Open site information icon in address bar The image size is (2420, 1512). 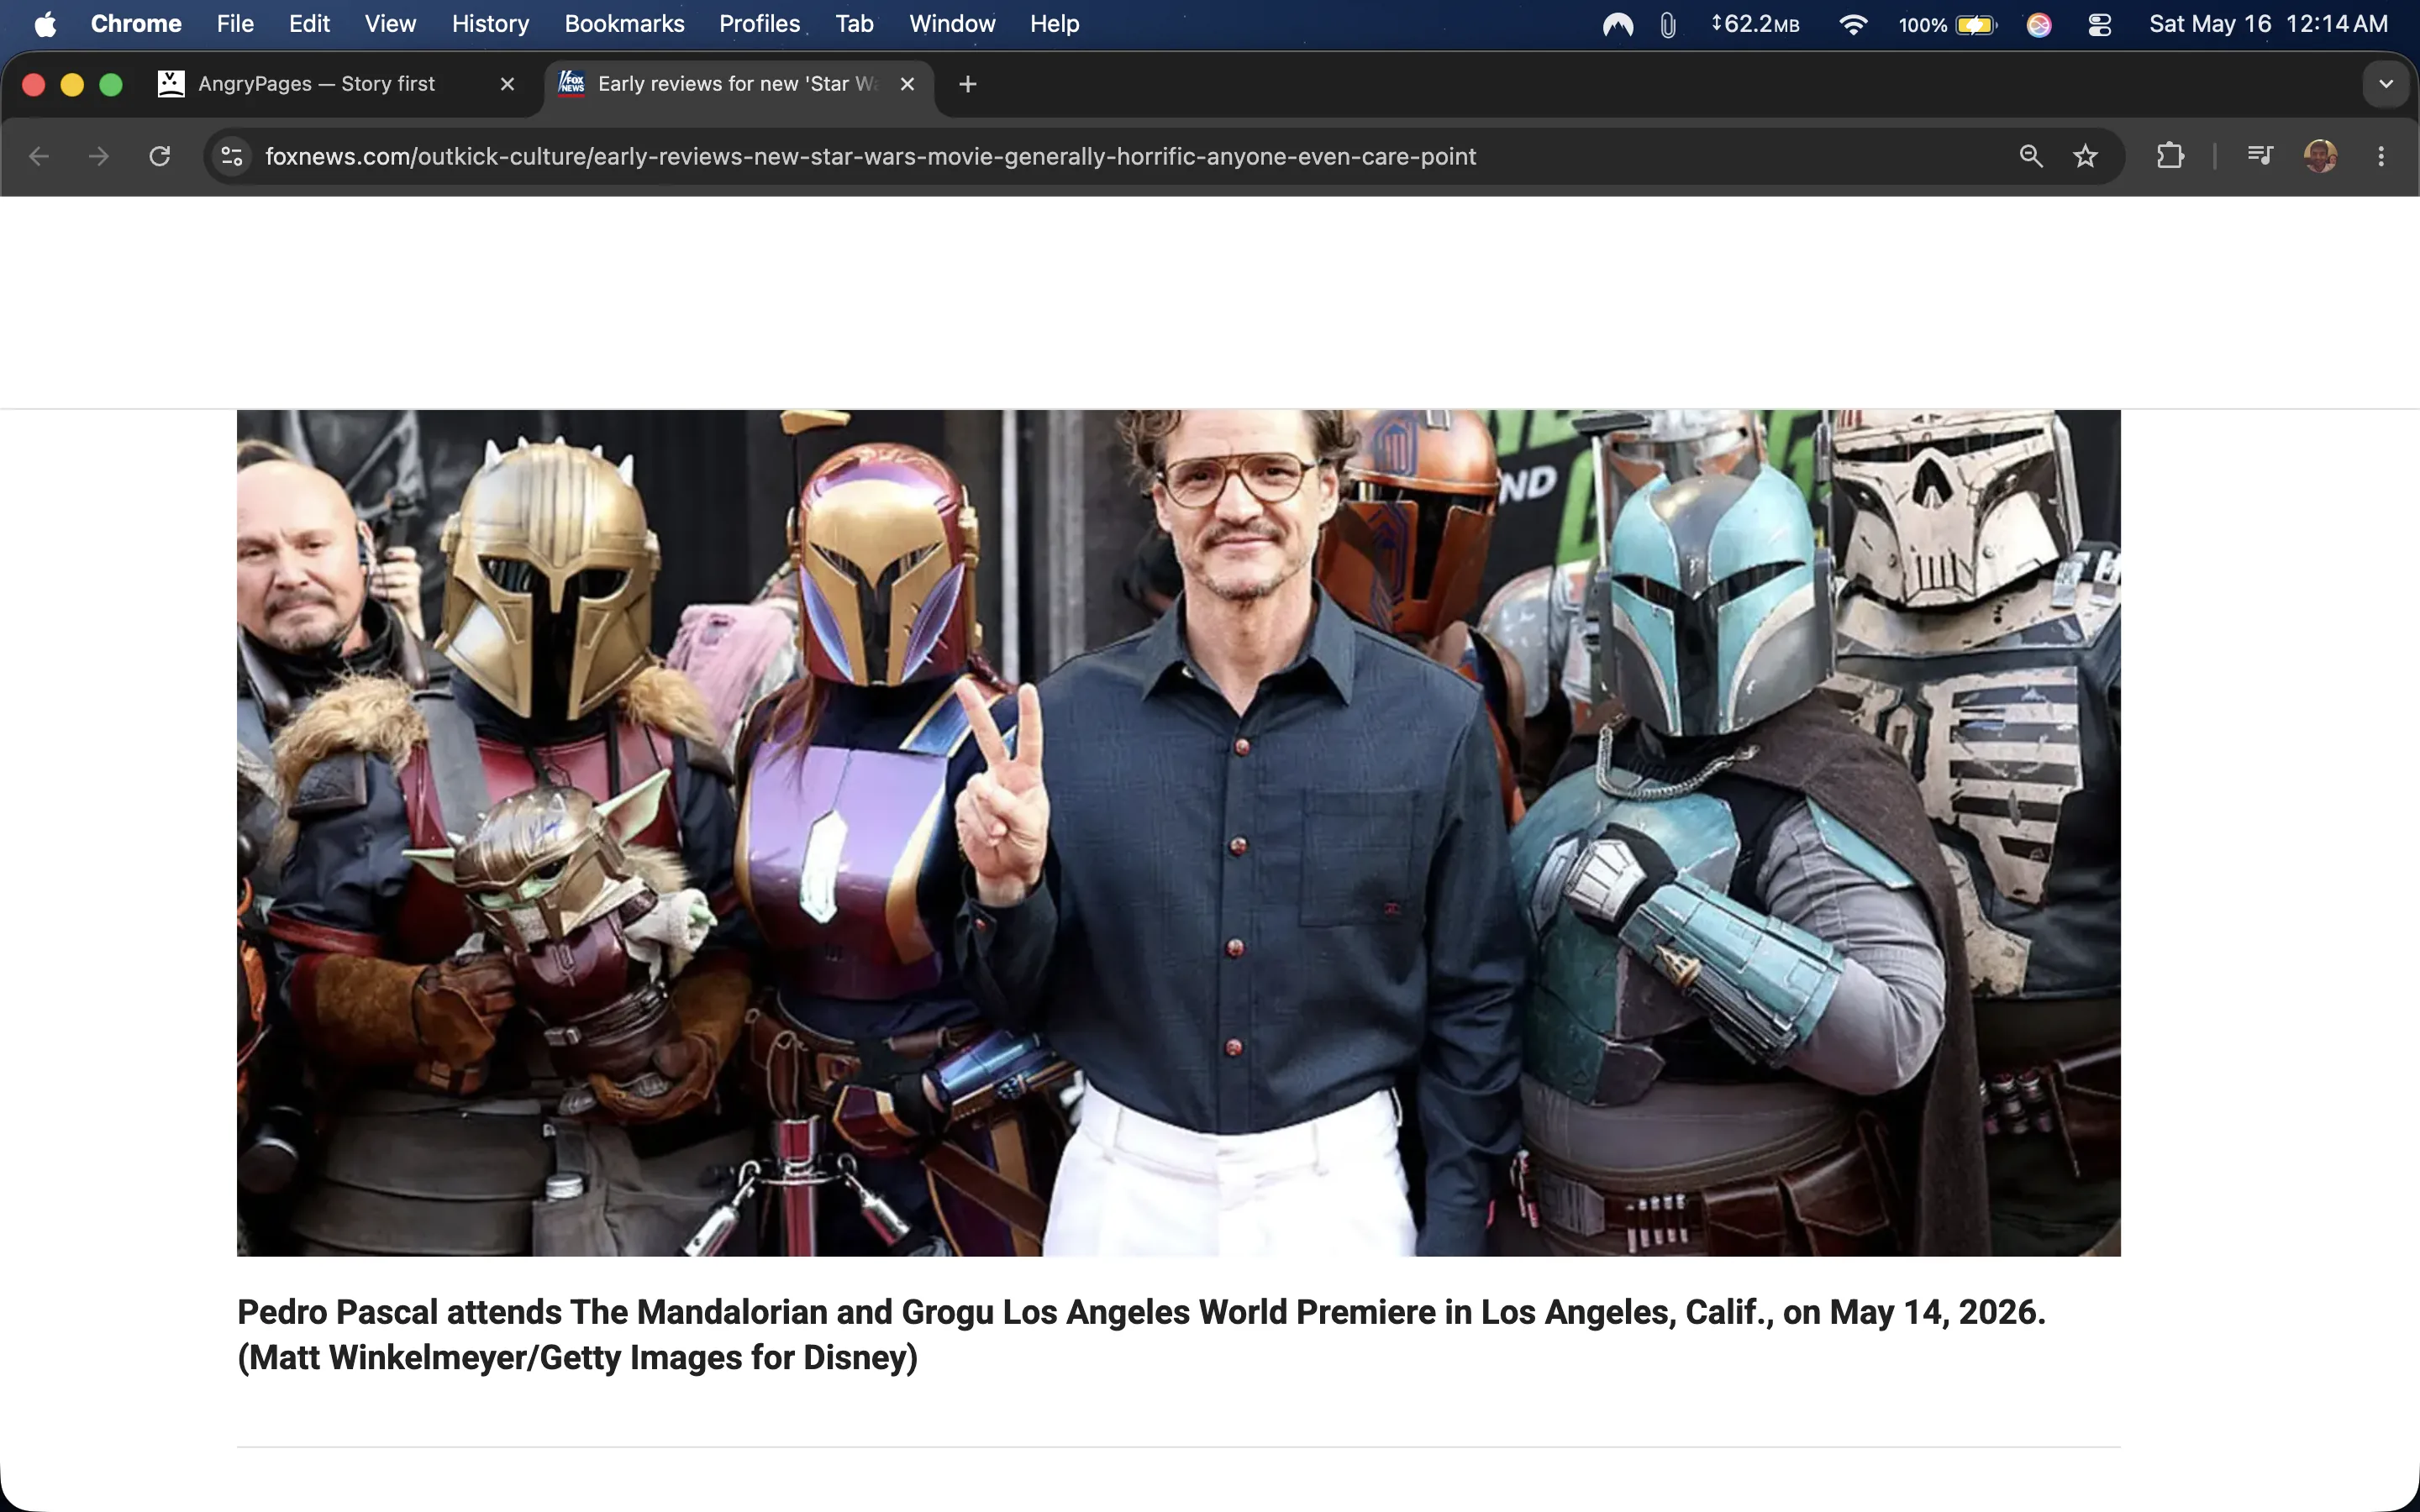232,156
